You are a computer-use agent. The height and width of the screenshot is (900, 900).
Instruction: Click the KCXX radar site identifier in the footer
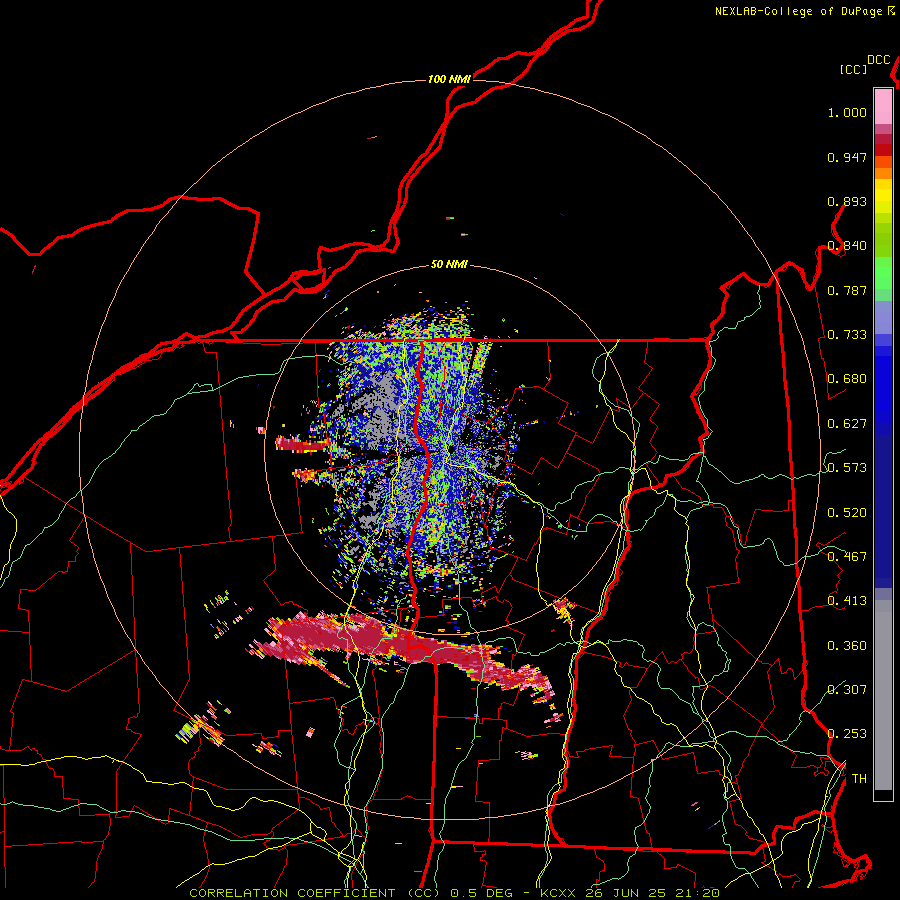pos(557,893)
